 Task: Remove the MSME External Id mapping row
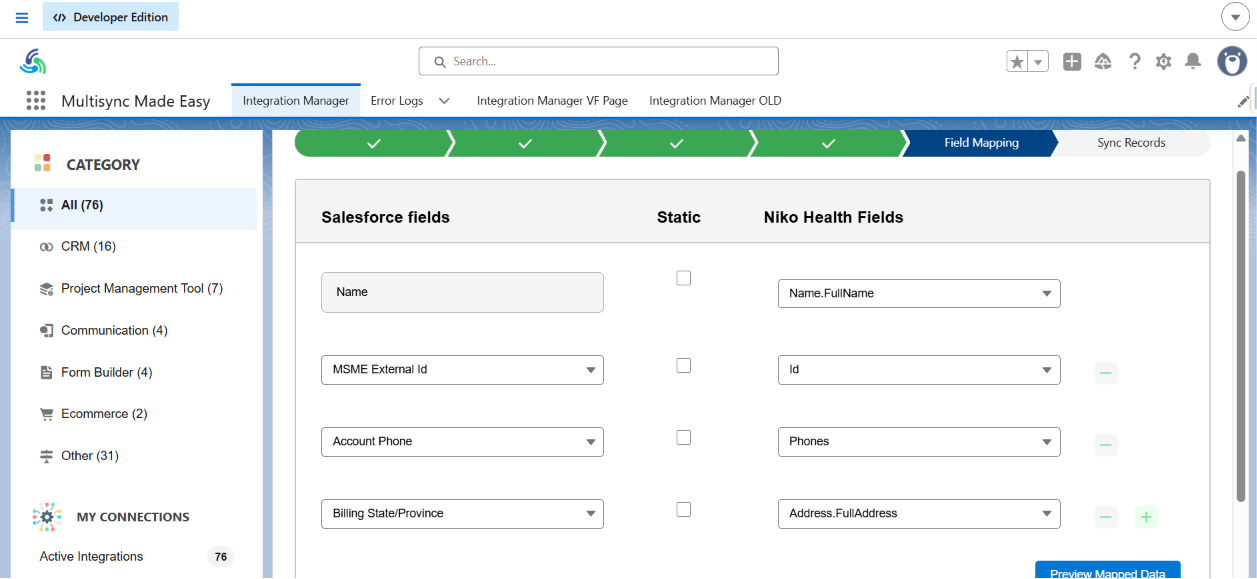point(1105,373)
